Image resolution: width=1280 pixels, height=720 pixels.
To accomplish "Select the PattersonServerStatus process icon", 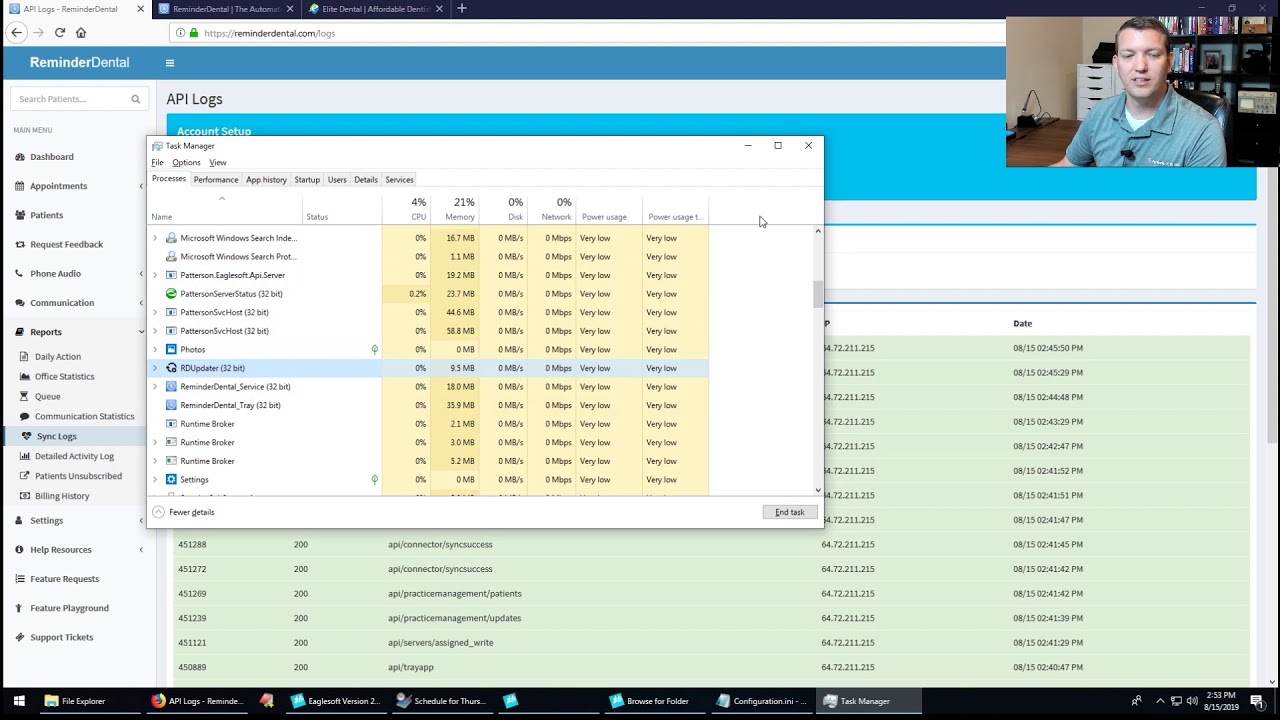I will [171, 294].
